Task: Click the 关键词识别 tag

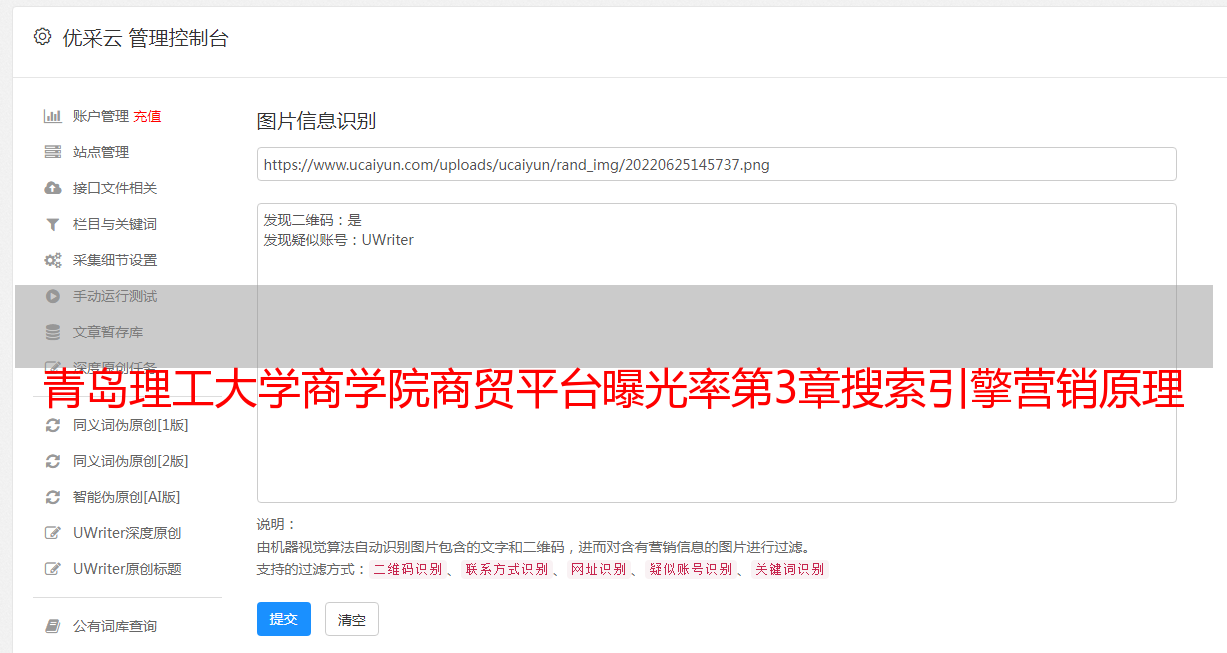Action: (x=789, y=569)
